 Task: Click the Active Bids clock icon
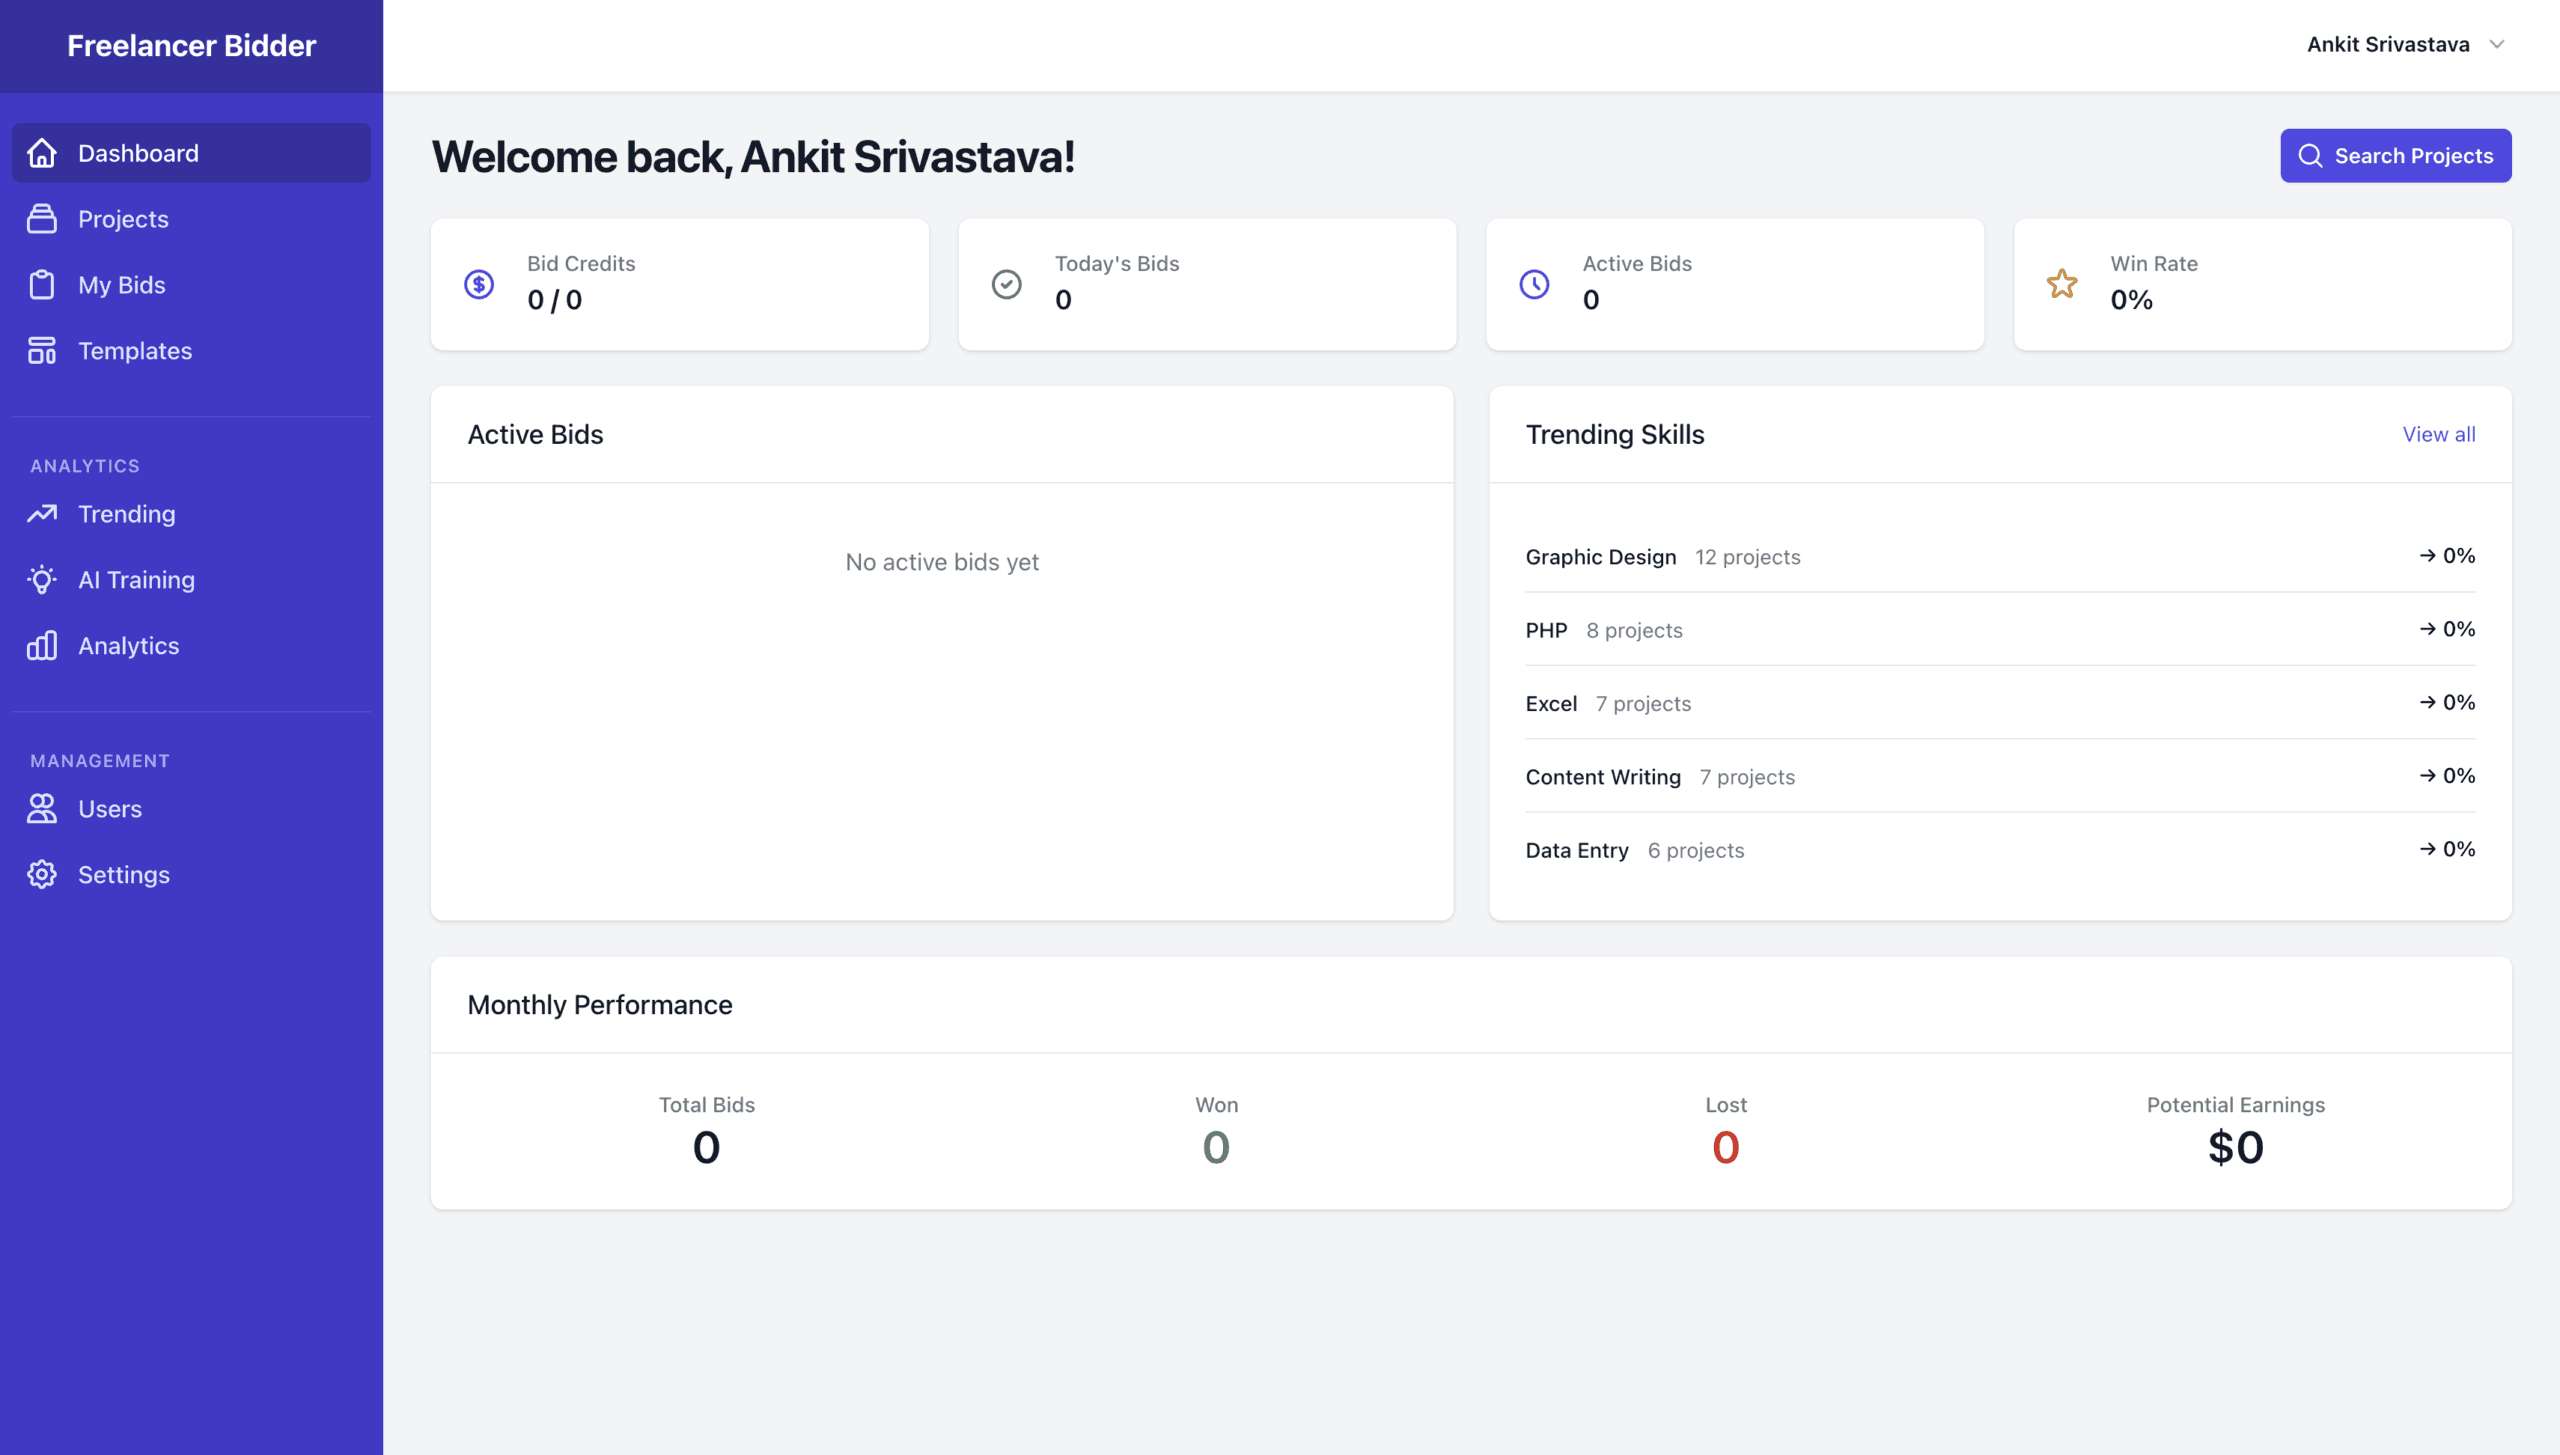1534,284
